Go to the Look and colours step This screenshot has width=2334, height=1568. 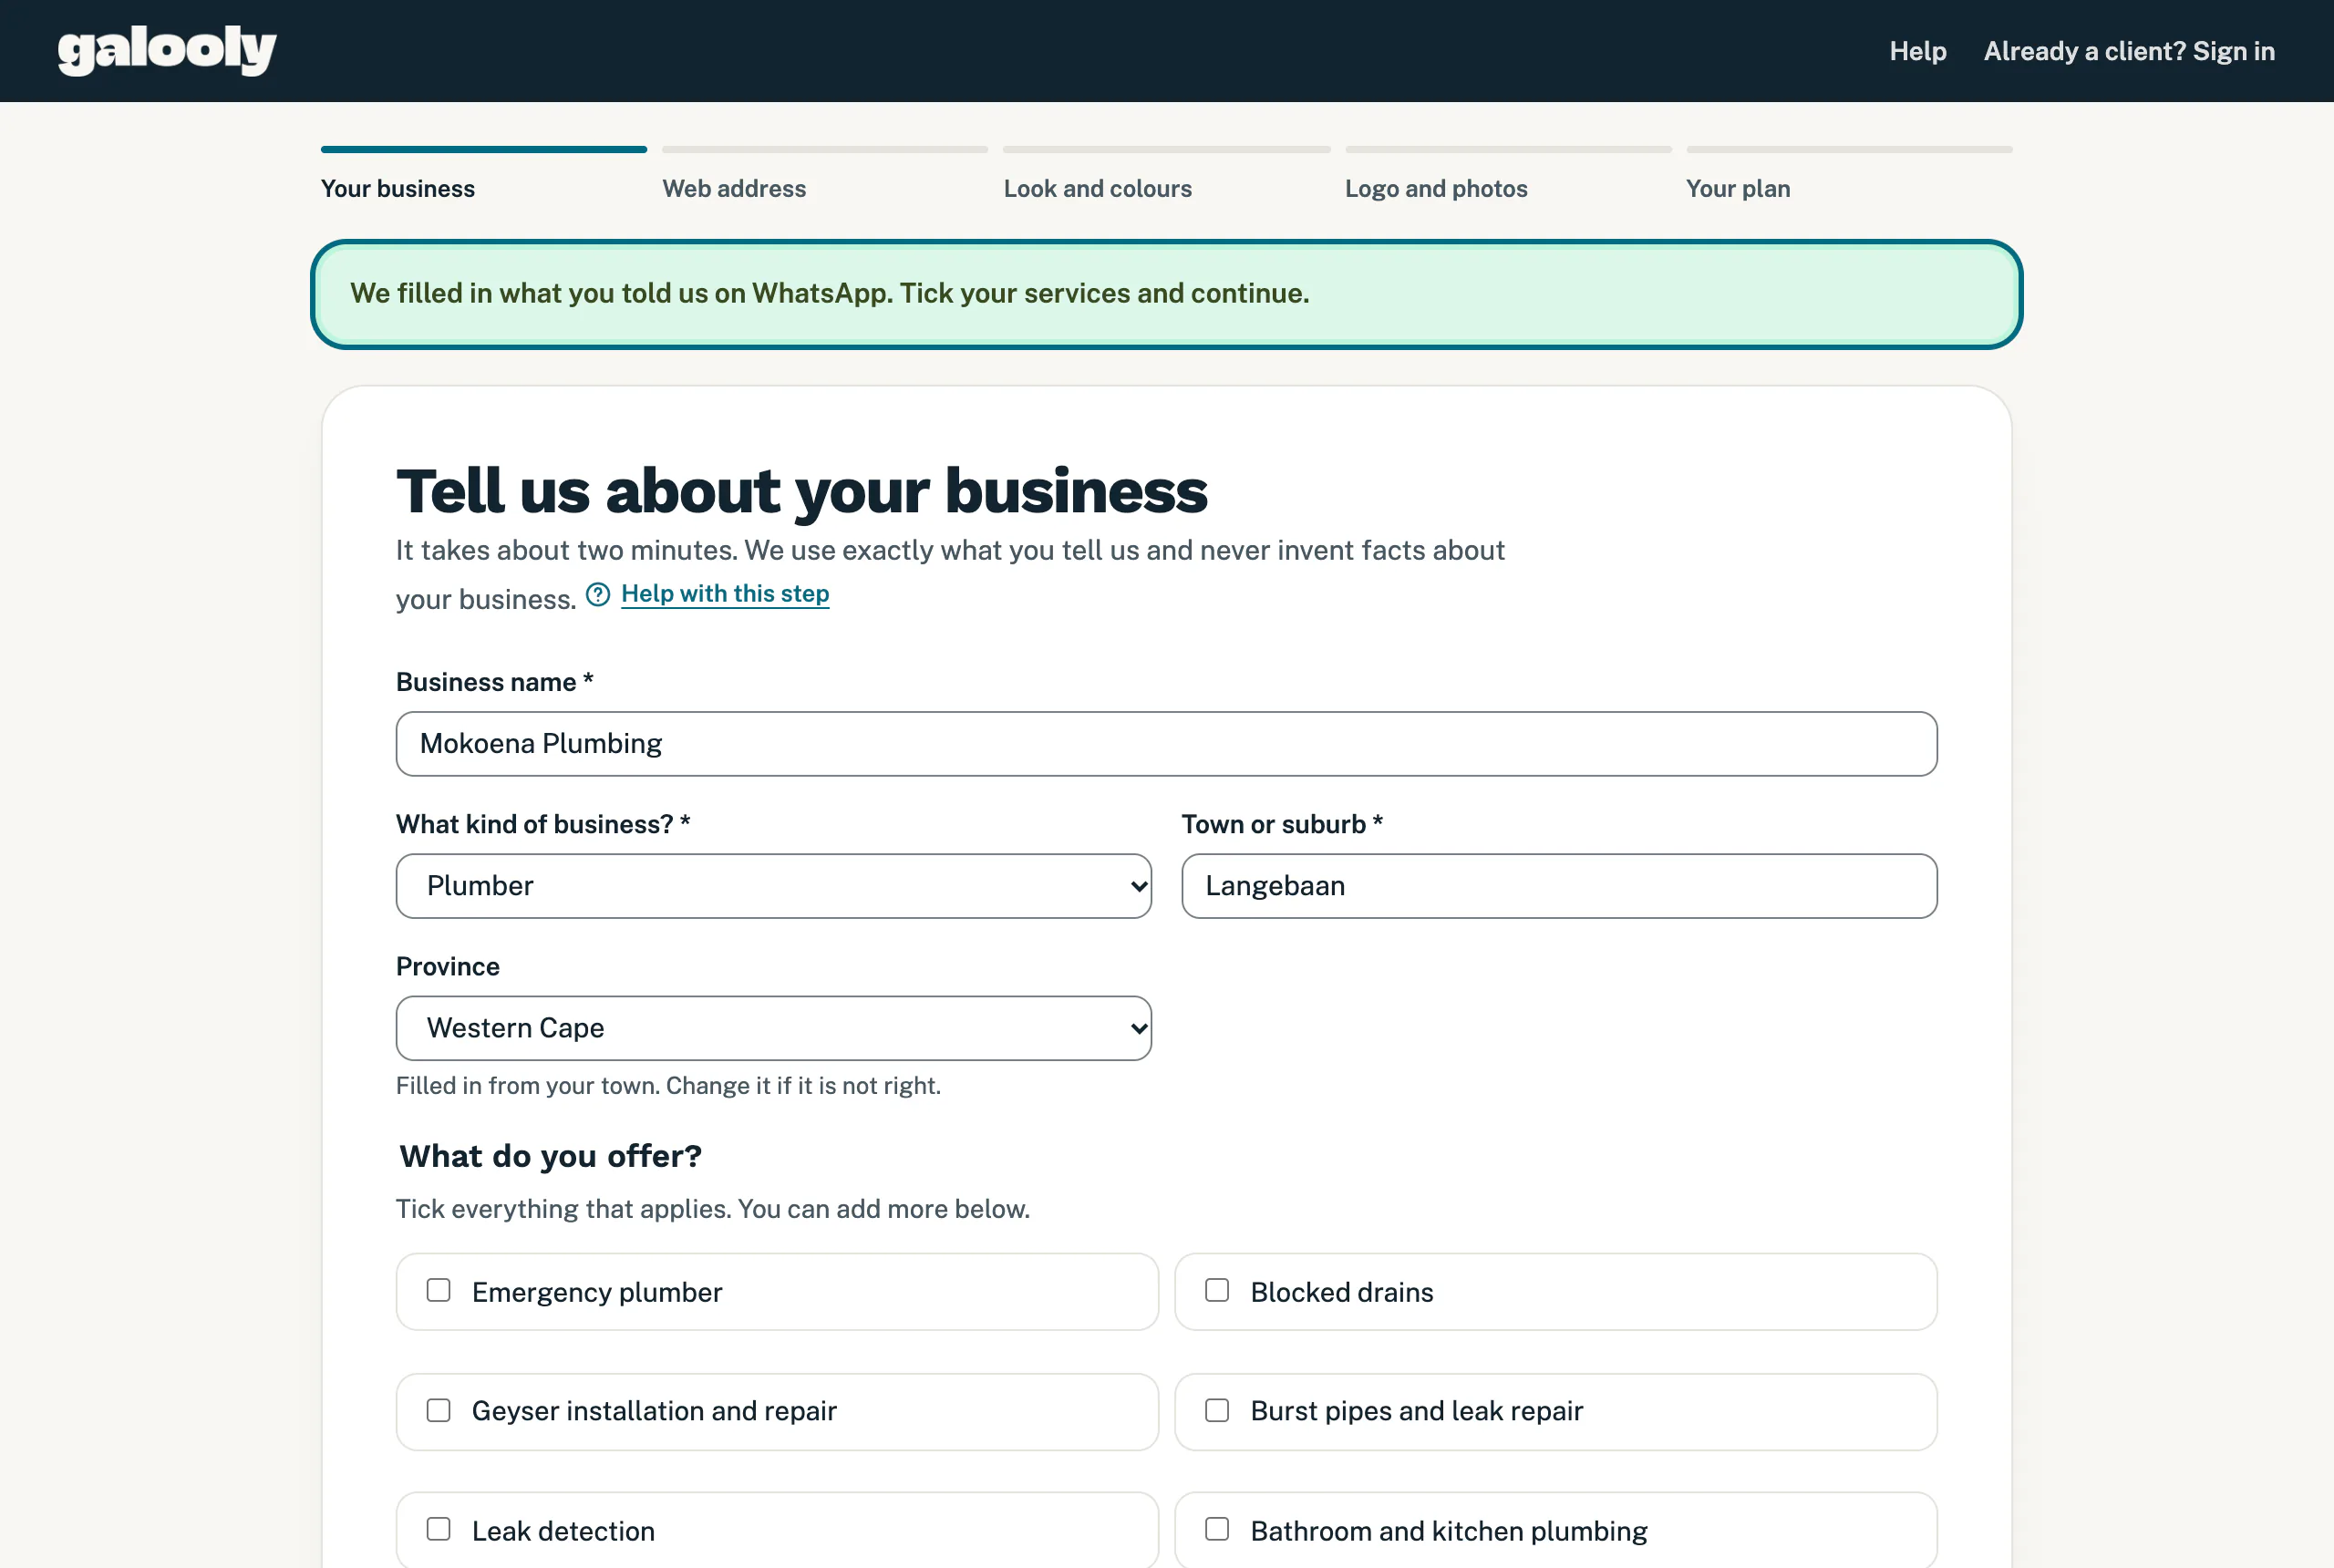tap(1097, 189)
